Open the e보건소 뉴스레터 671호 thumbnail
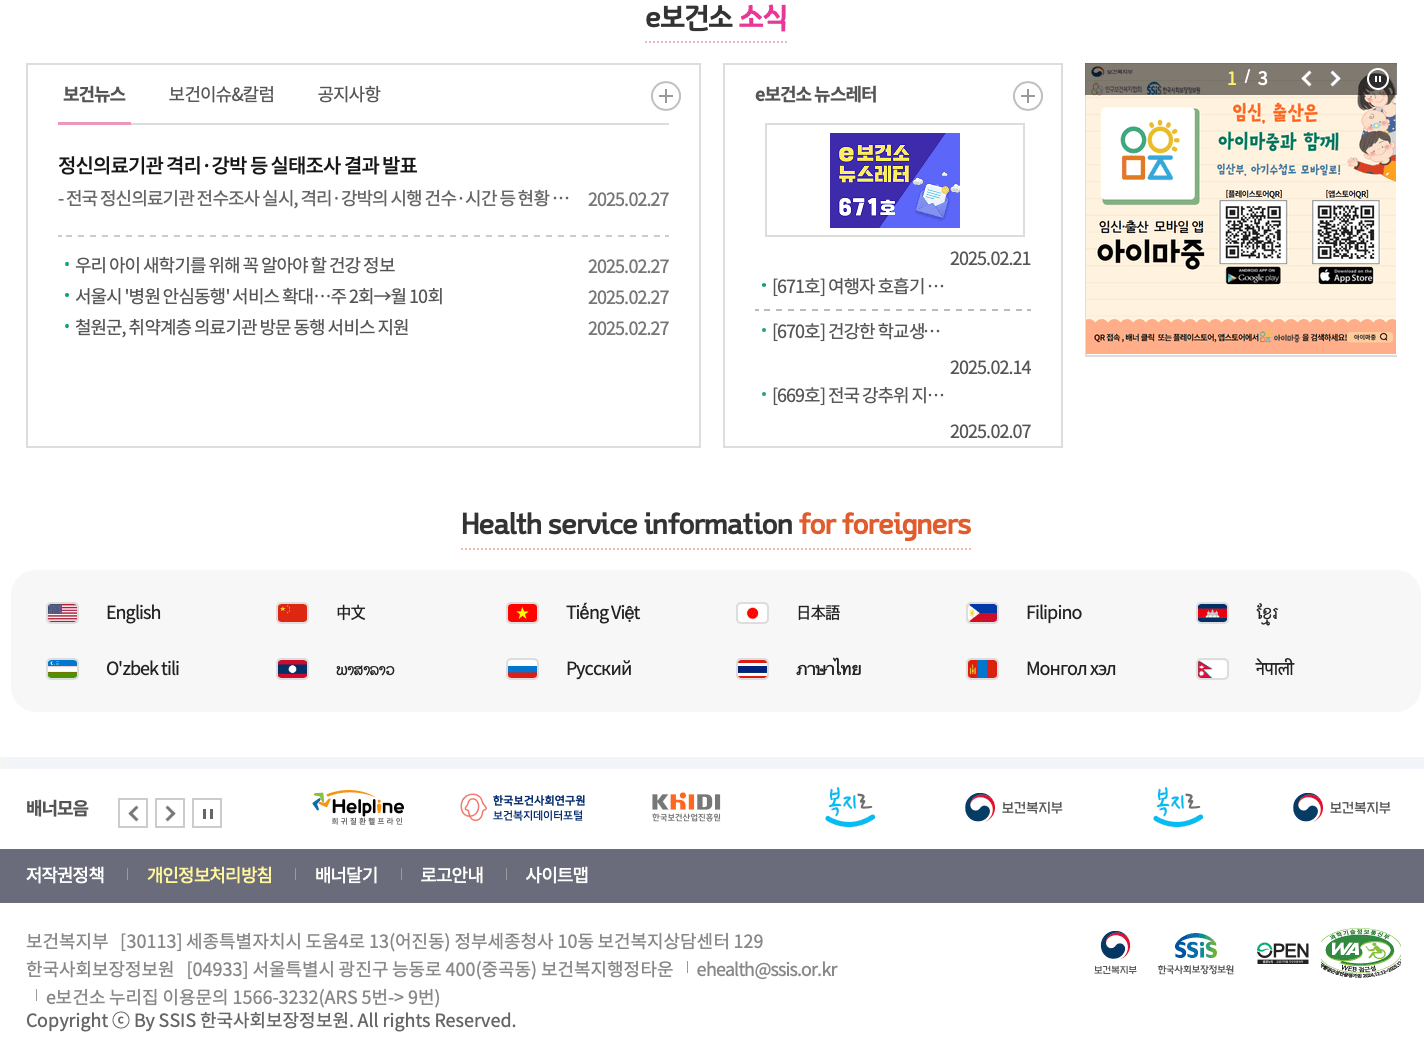Screen dimensions: 1424x1039 click(x=893, y=180)
